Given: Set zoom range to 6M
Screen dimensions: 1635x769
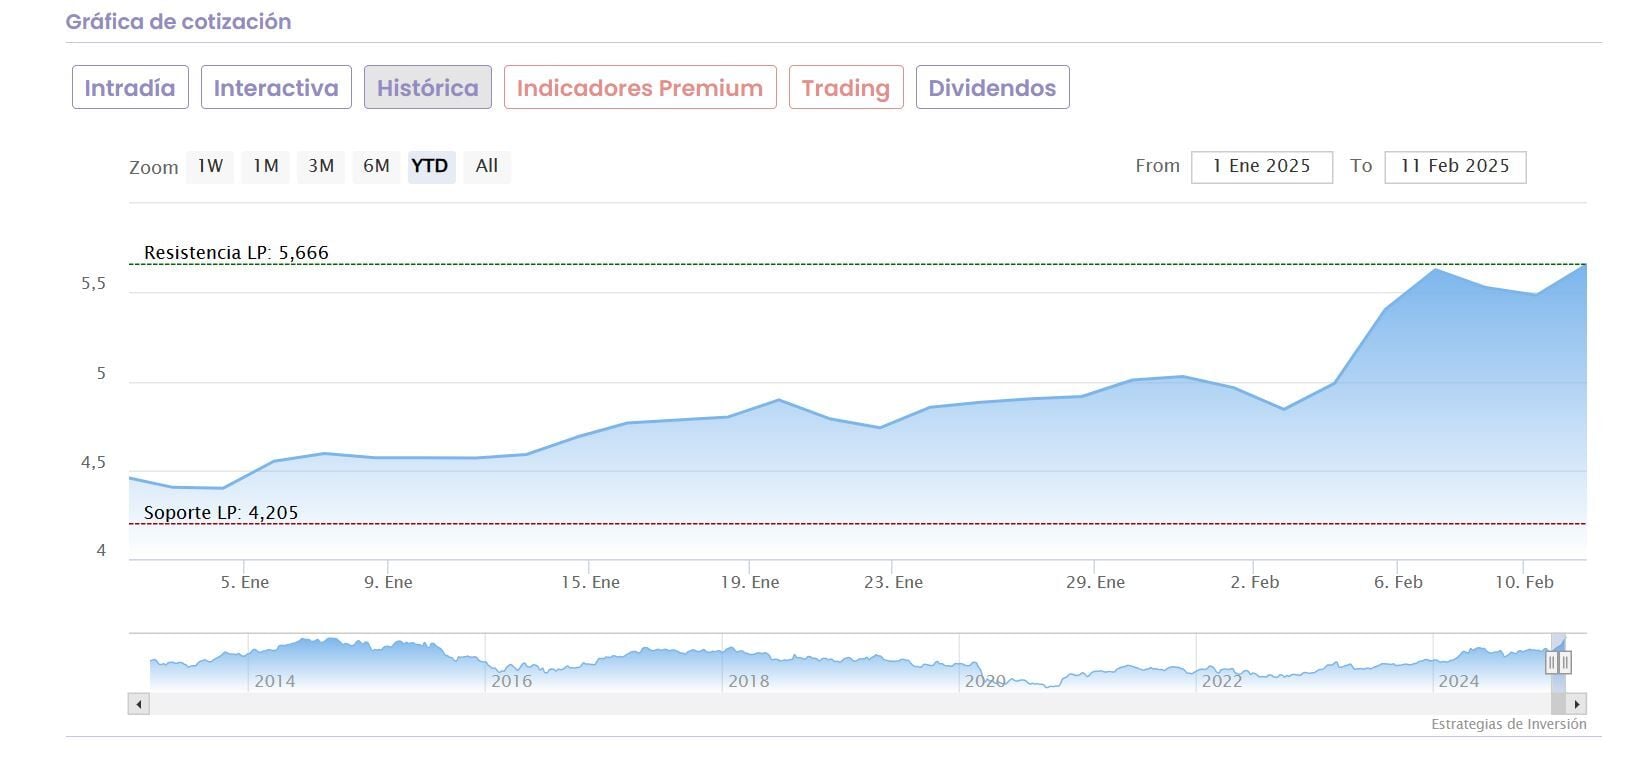Looking at the screenshot, I should tap(376, 166).
